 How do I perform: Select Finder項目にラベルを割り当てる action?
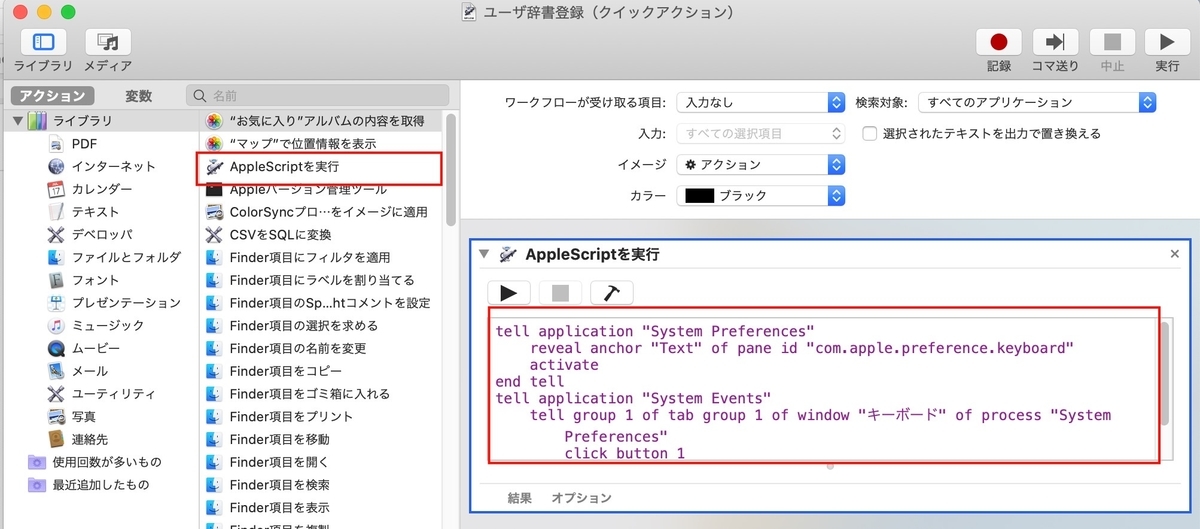[320, 280]
